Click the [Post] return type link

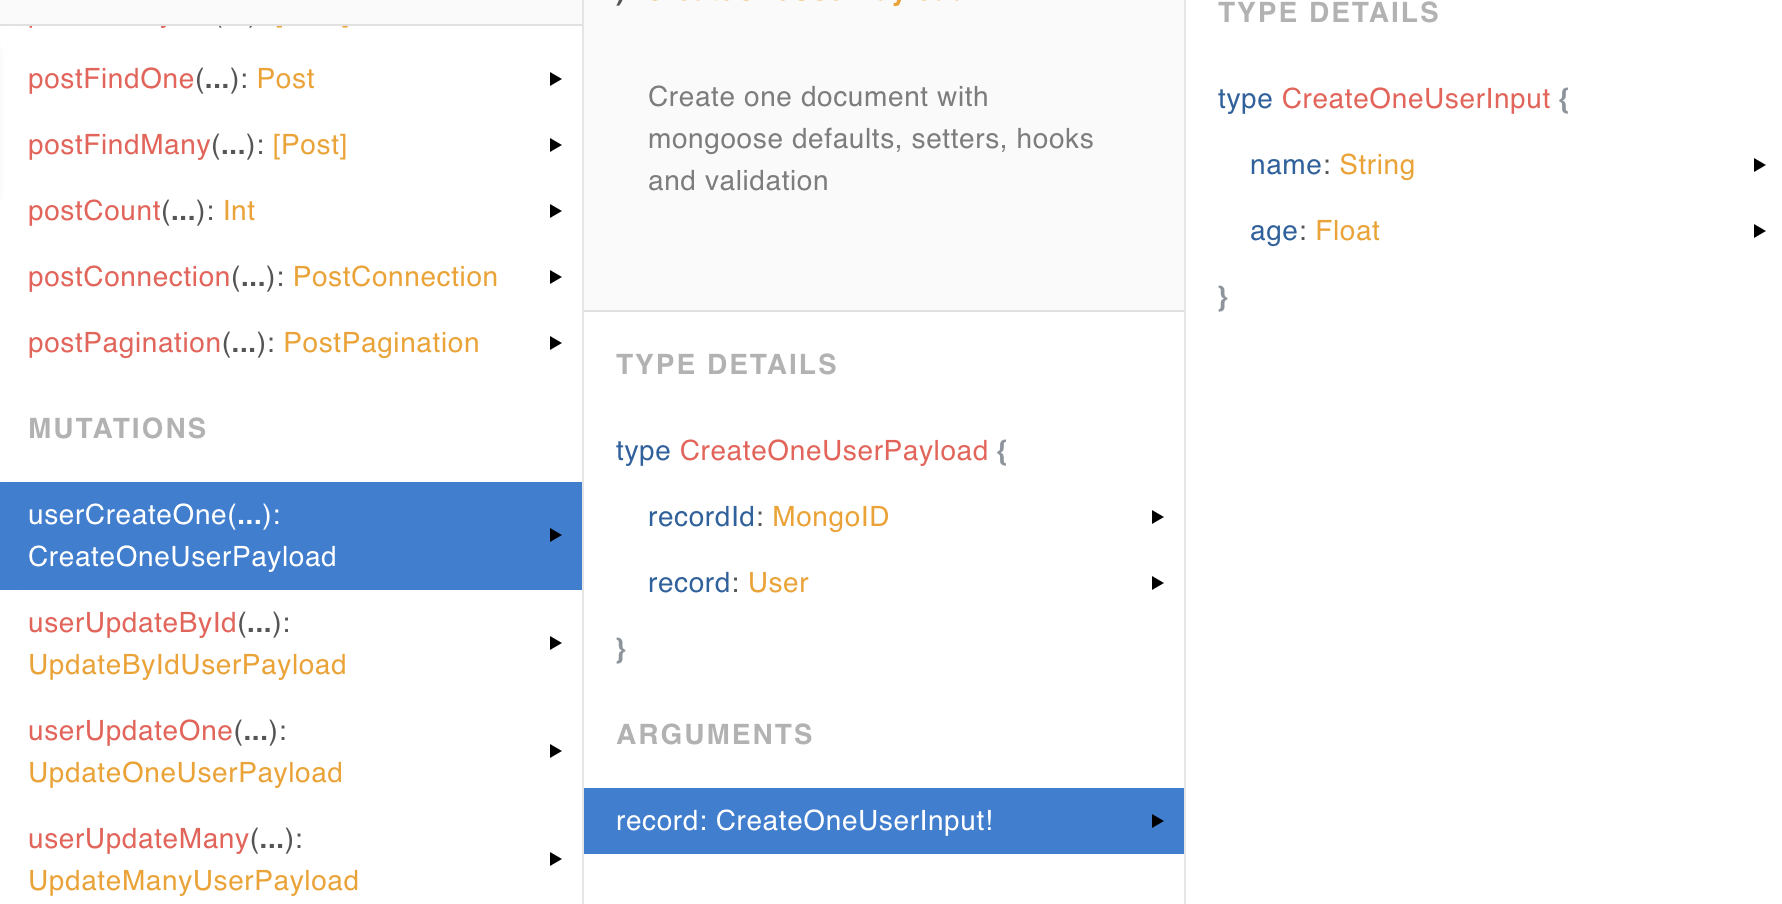click(x=310, y=145)
